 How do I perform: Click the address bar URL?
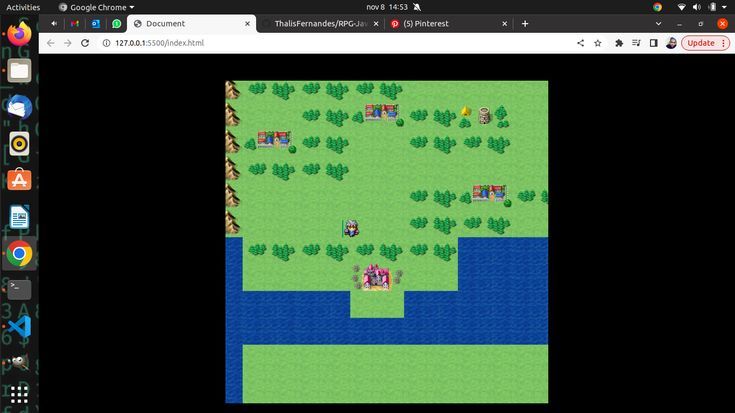coord(159,43)
